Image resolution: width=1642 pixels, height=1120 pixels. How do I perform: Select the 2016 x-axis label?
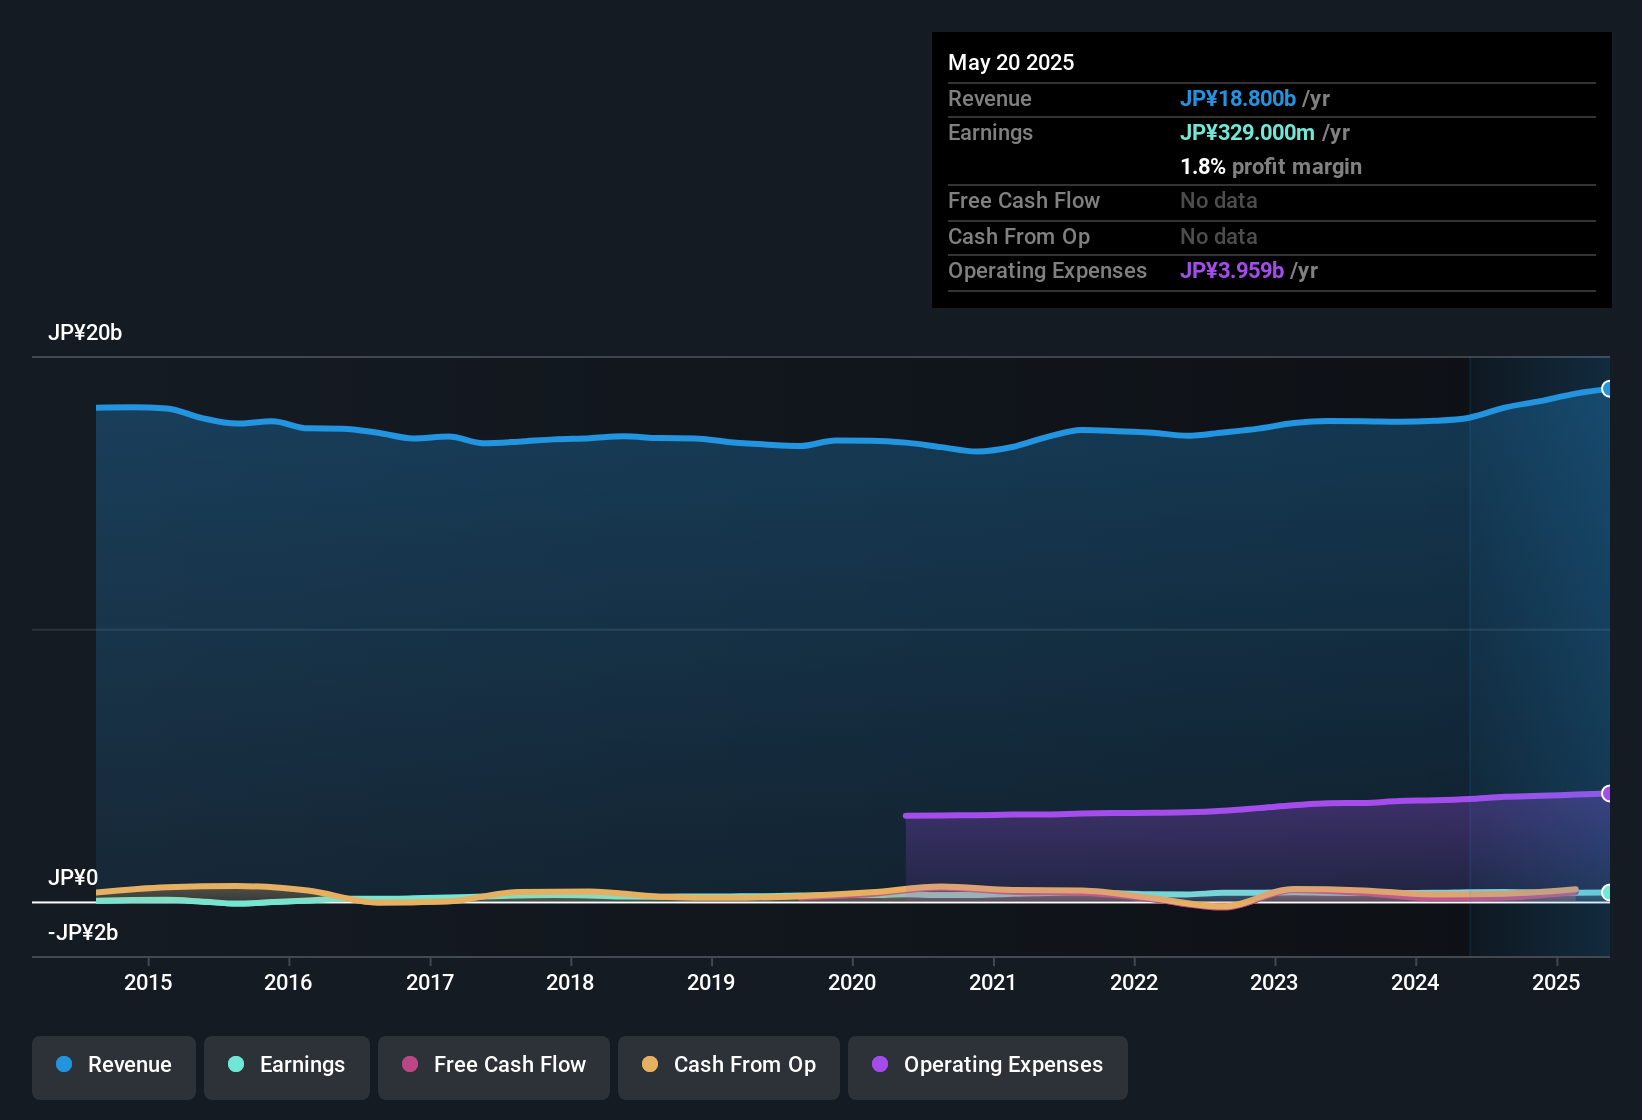(x=288, y=982)
